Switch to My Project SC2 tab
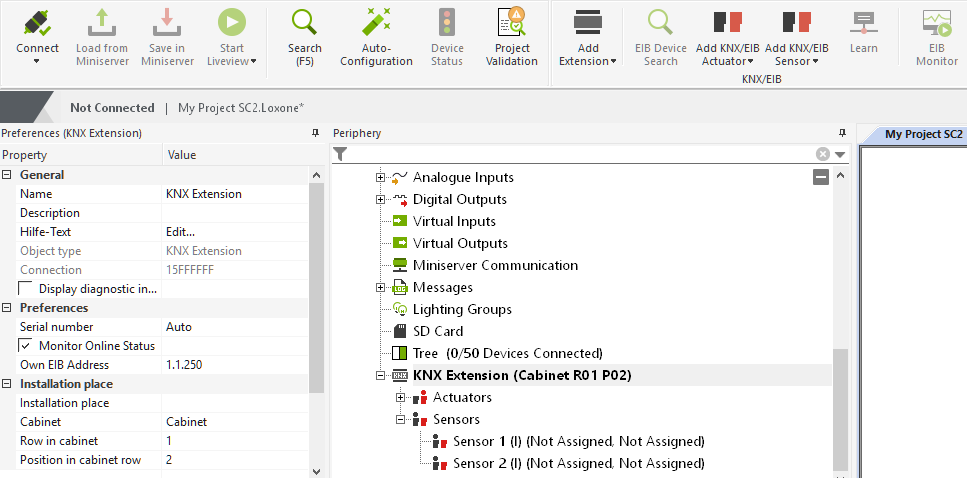This screenshot has height=478, width=967. pyautogui.click(x=923, y=134)
